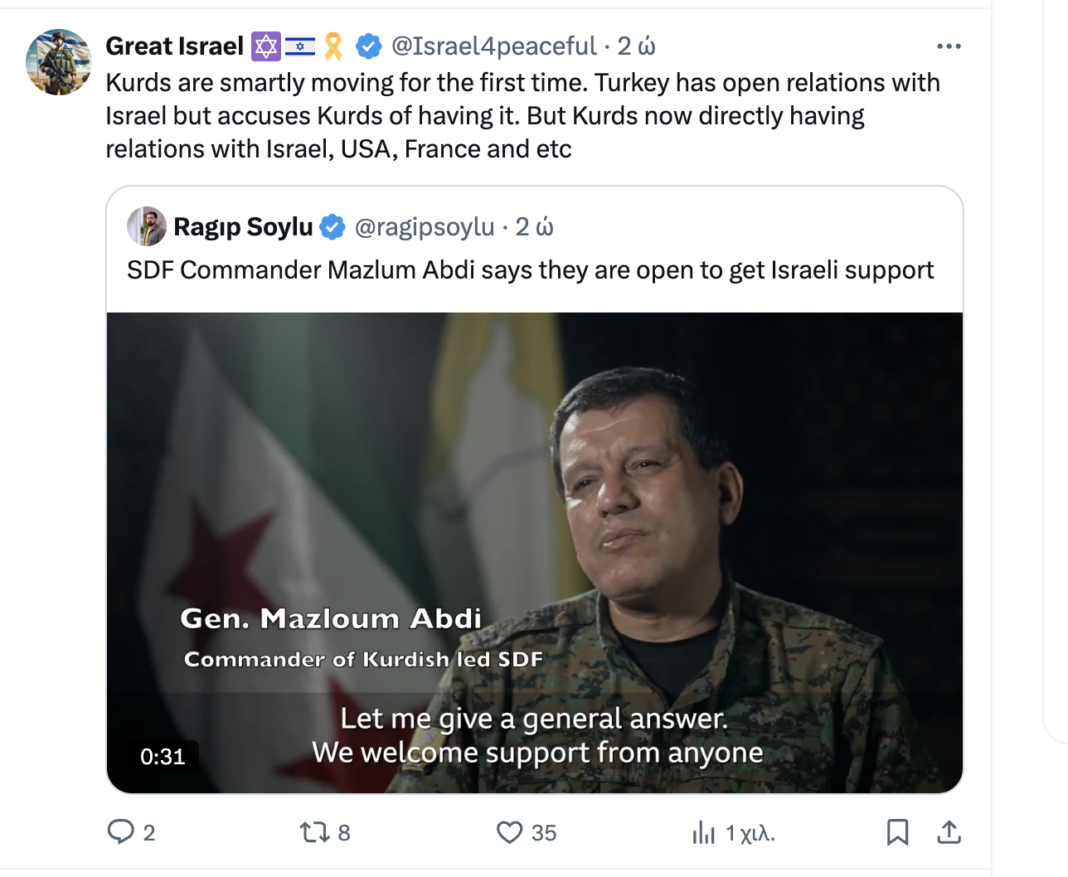Click the Great Israel display name
The height and width of the screenshot is (877, 1068).
pos(175,46)
